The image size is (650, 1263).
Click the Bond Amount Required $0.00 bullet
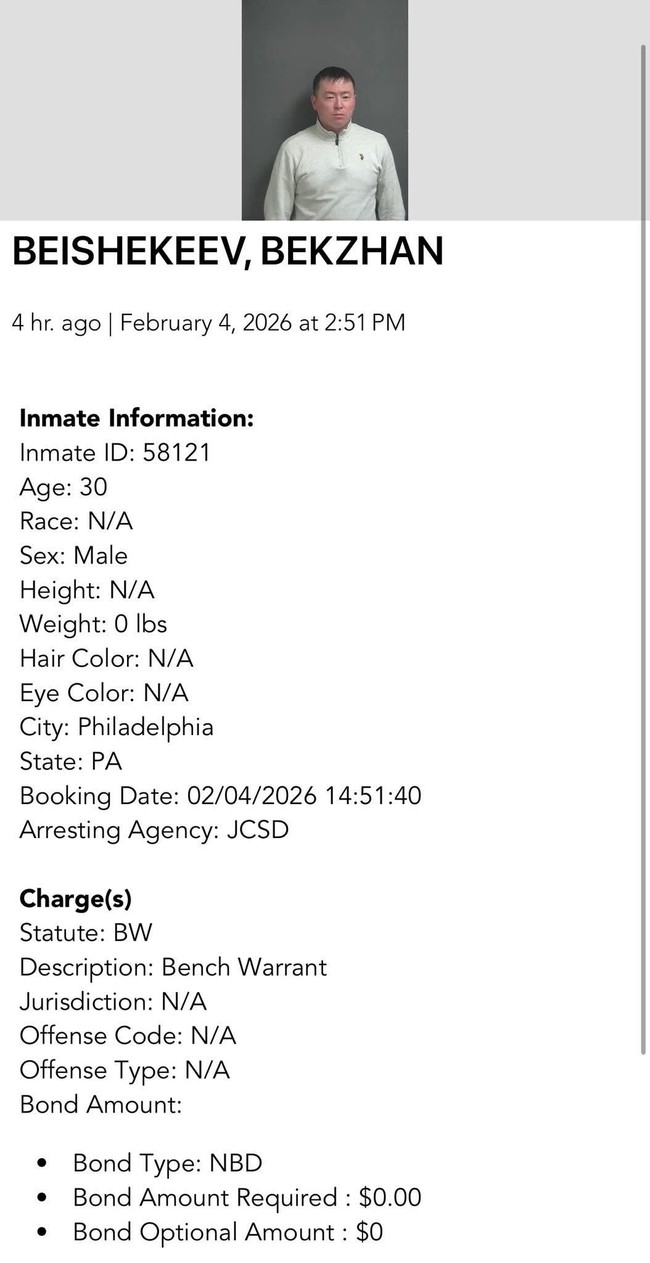pos(247,1197)
